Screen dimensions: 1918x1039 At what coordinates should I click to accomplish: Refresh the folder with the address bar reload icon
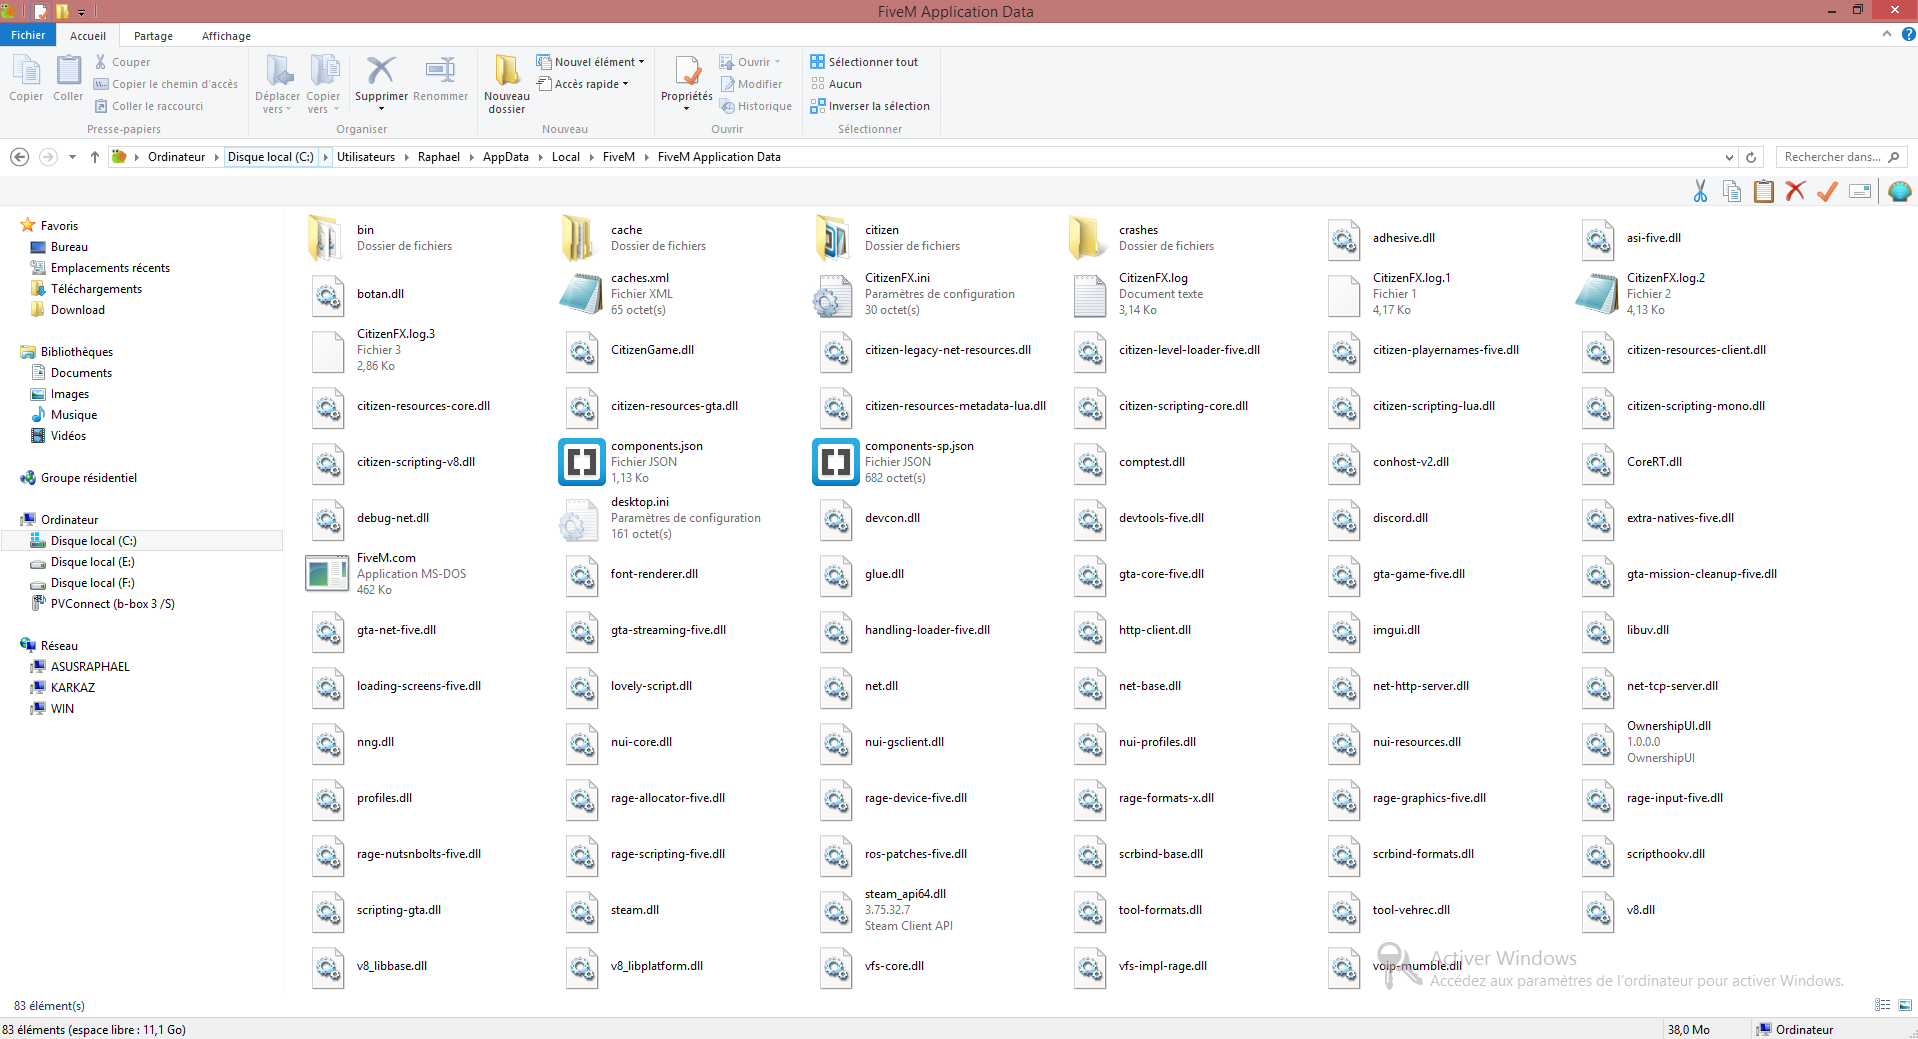[1751, 157]
